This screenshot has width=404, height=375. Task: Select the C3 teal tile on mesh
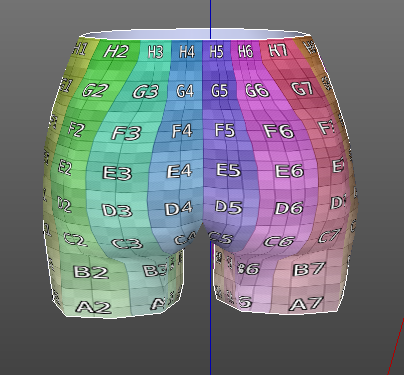[x=127, y=244]
